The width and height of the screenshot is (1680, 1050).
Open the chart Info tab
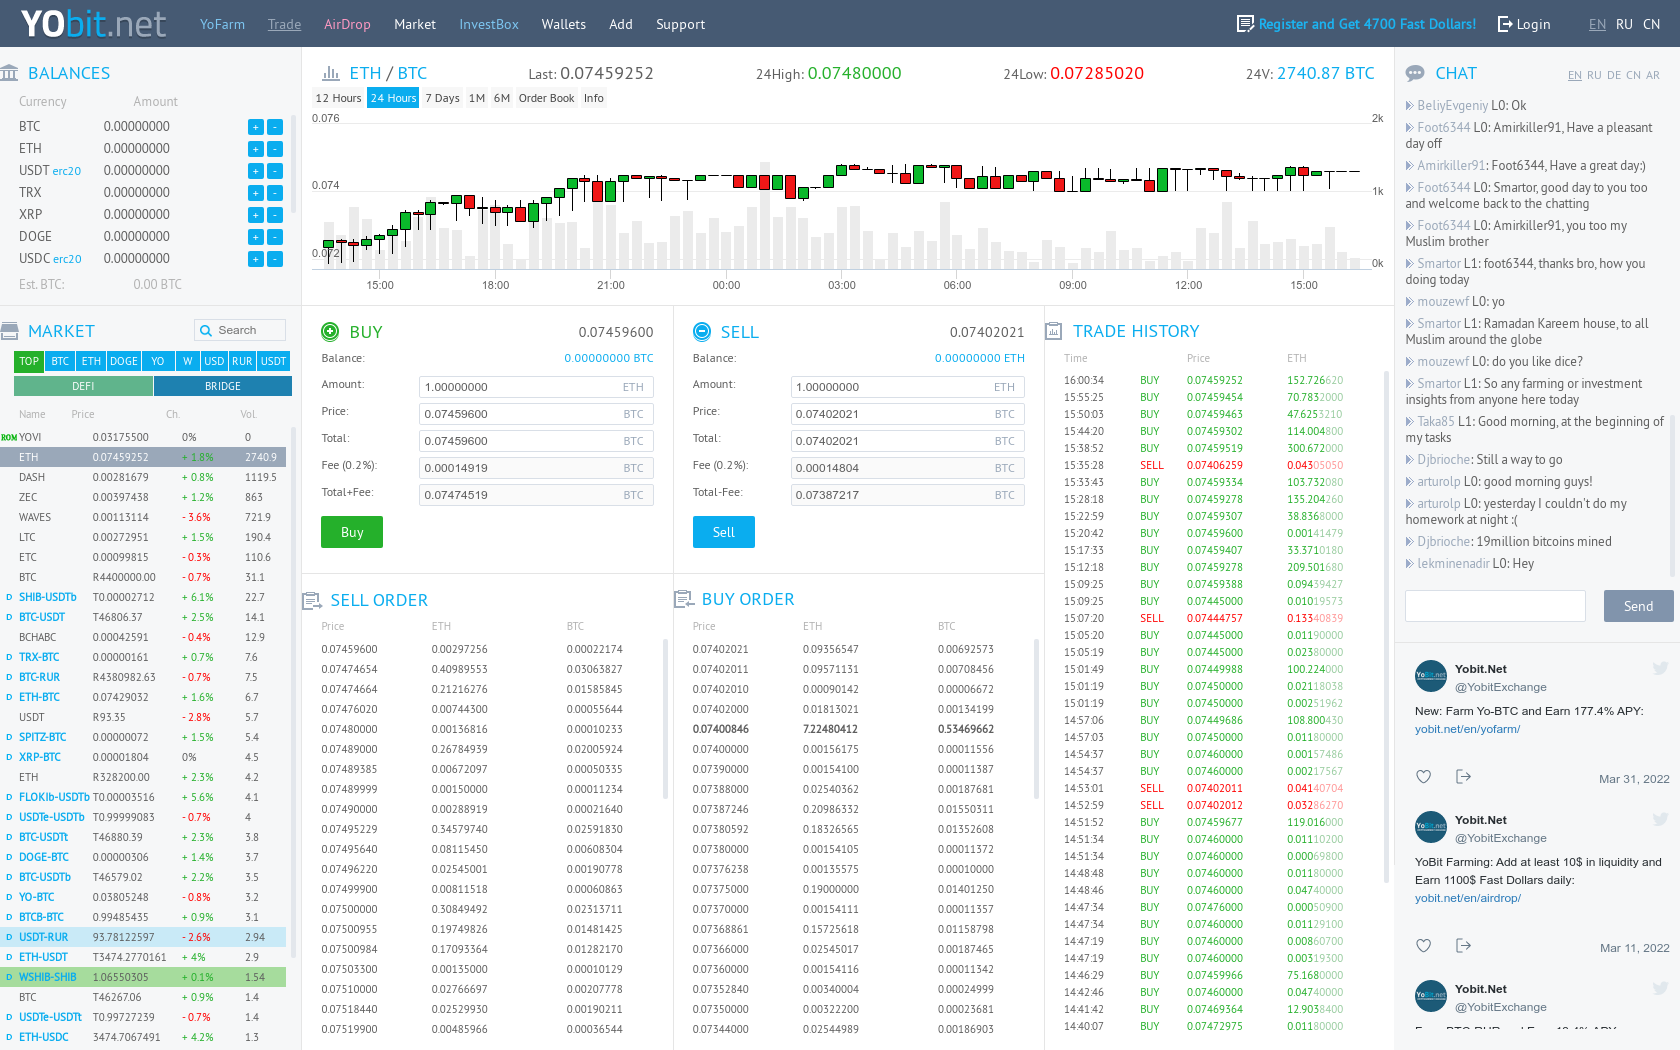tap(594, 98)
